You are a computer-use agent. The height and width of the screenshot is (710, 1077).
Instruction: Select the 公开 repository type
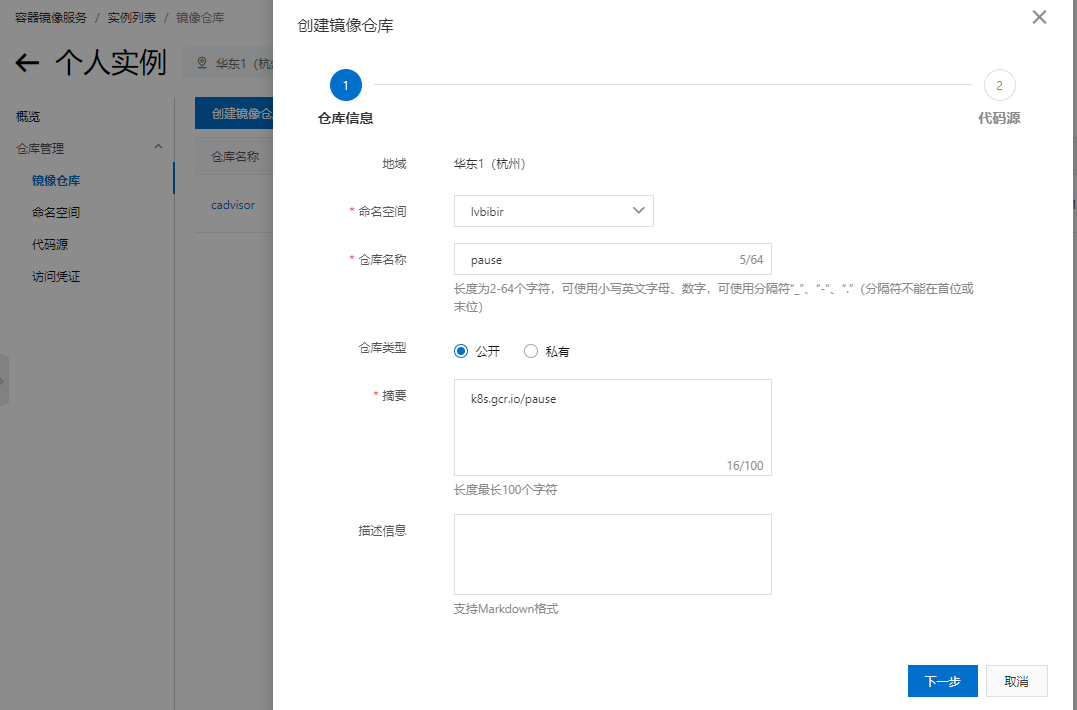pos(461,351)
